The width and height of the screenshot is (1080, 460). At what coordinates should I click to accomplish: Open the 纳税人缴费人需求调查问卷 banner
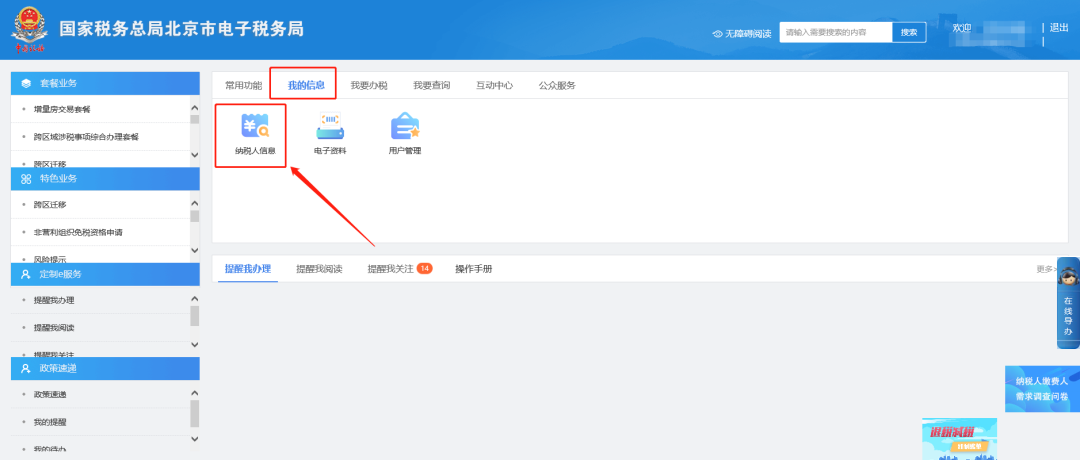[x=1042, y=389]
